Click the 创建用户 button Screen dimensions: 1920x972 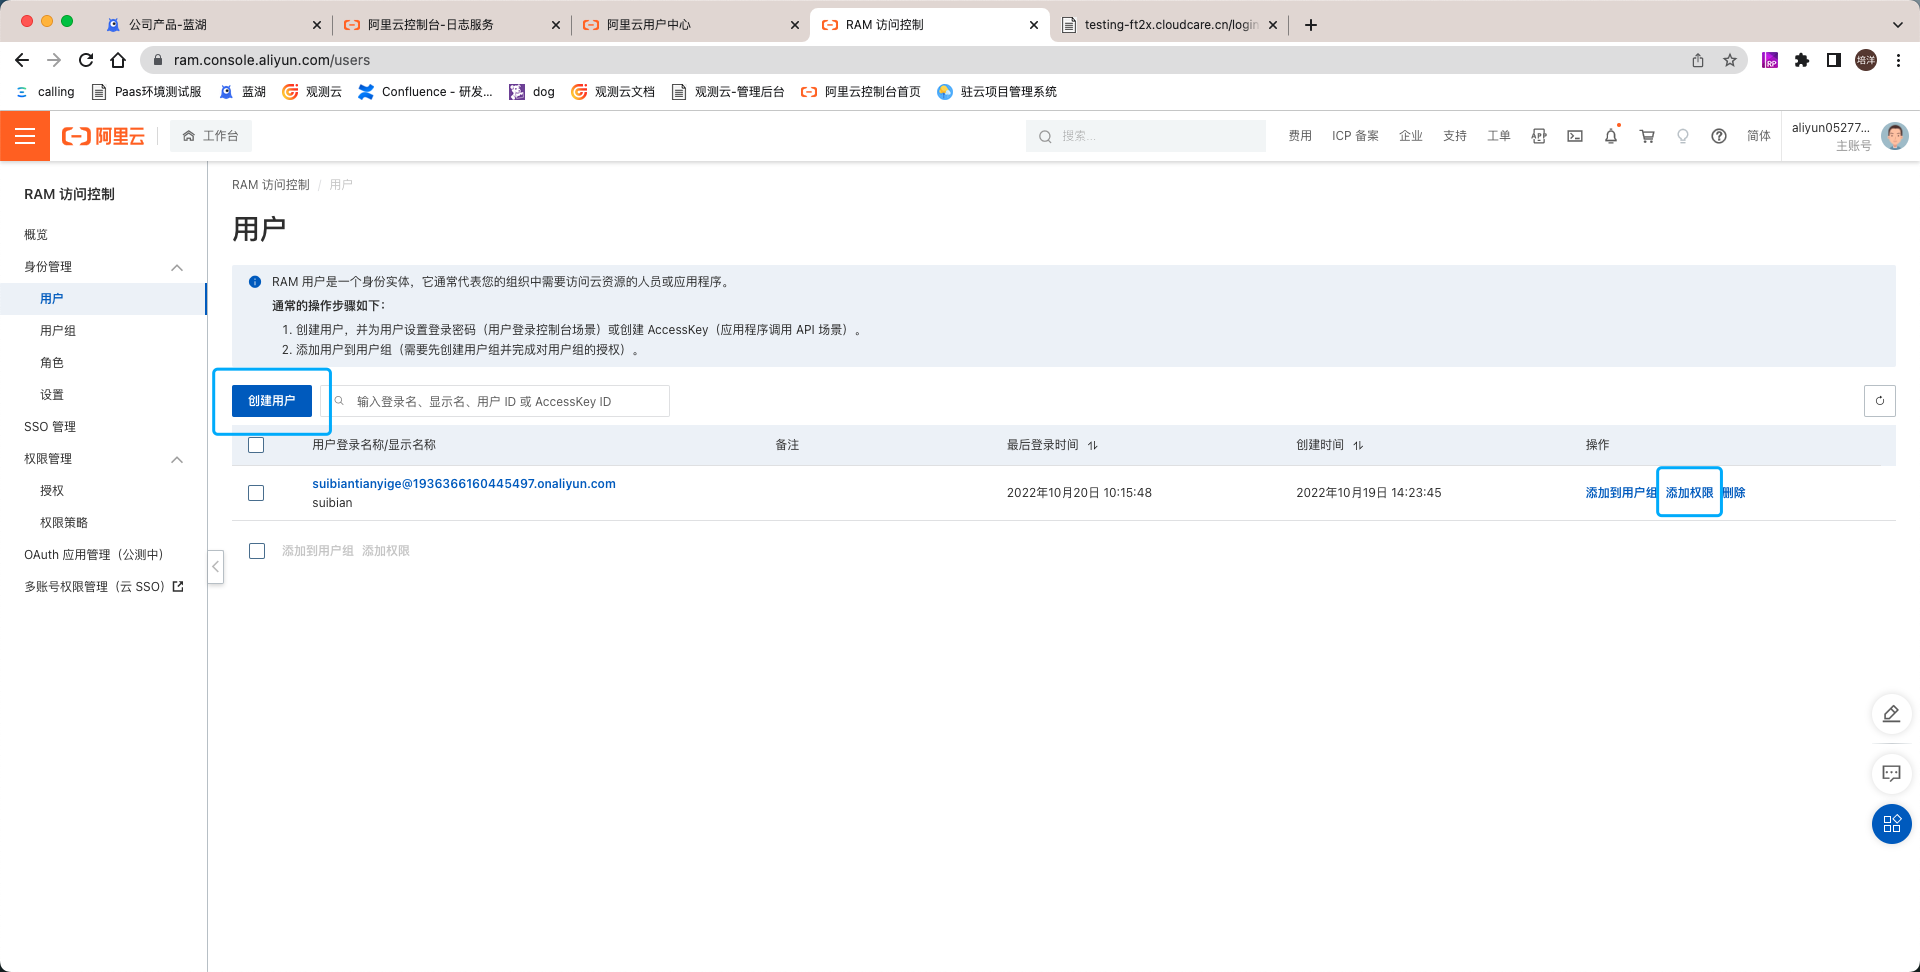tap(272, 401)
